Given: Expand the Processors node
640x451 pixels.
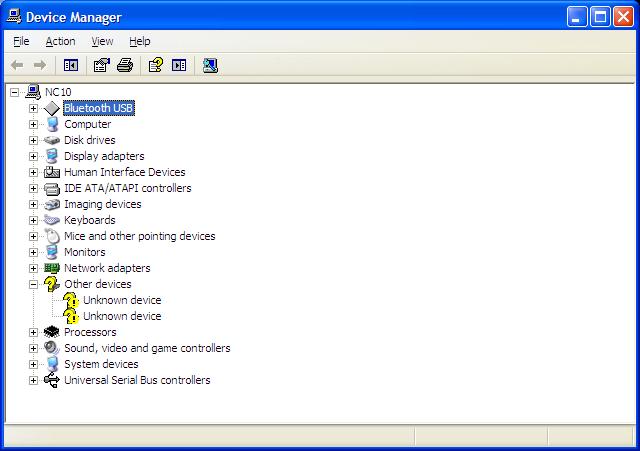Looking at the screenshot, I should point(33,332).
